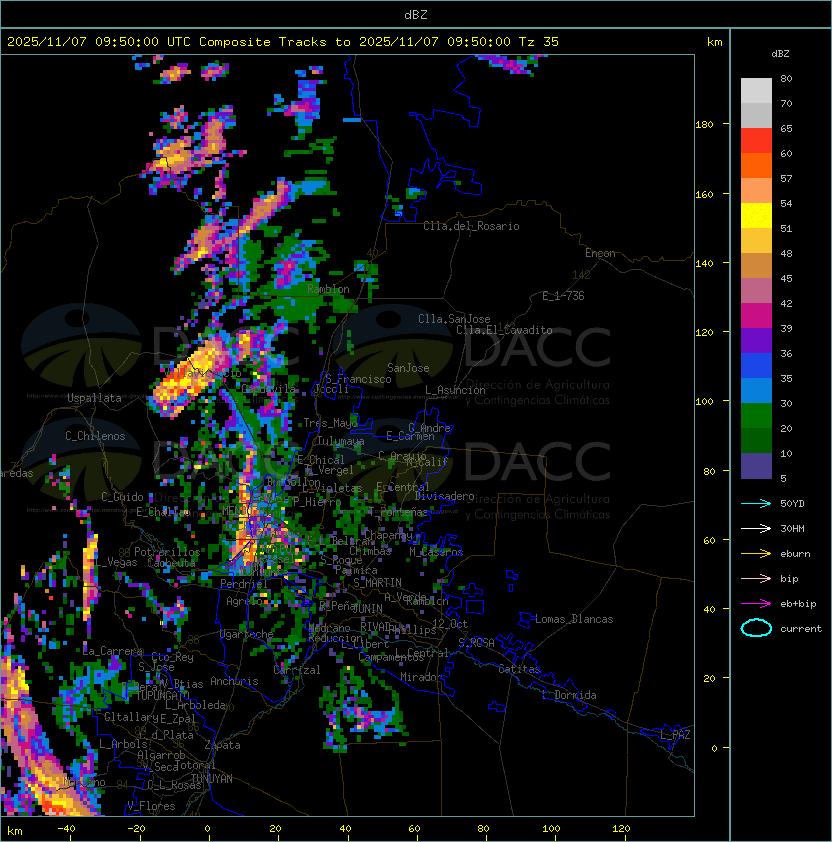The width and height of the screenshot is (832, 842).
Task: Select the orange 57-60 dBZ swatch
Action: 756,165
